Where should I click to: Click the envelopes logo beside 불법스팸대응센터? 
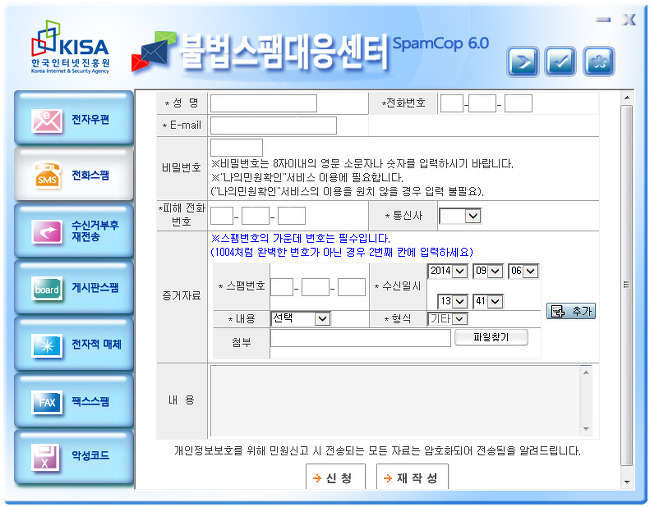tap(153, 51)
